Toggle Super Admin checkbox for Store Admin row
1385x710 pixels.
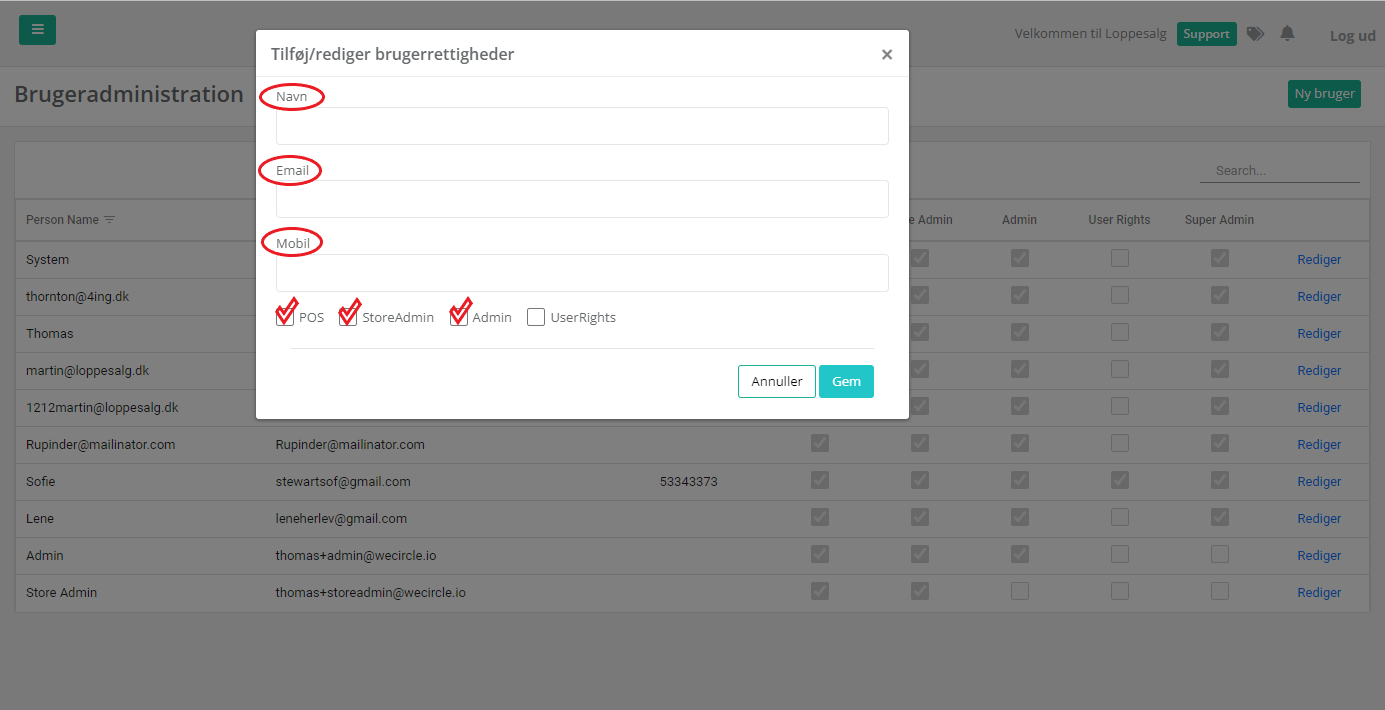[x=1219, y=591]
